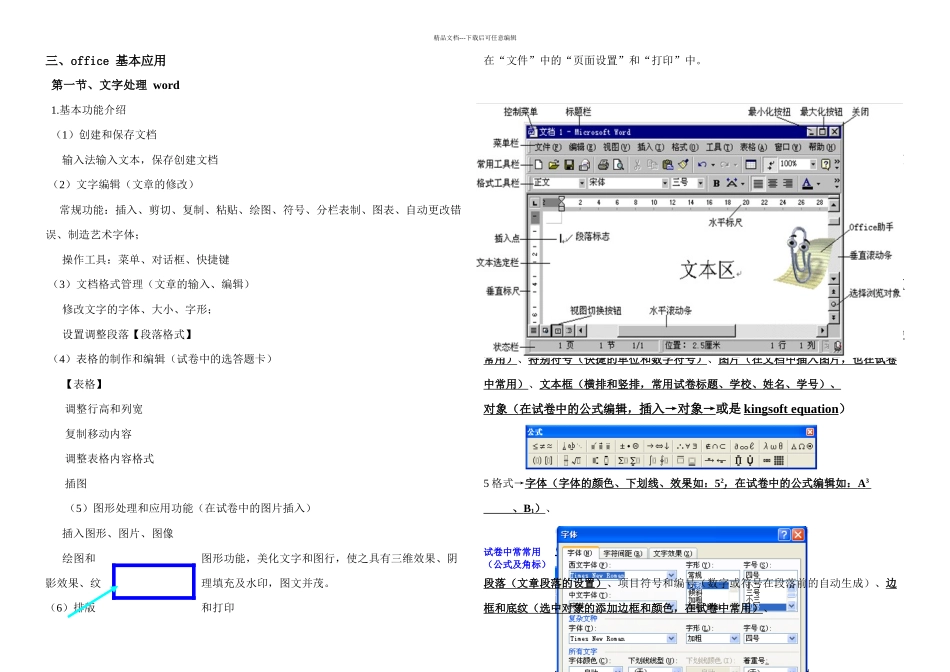Expand the Undo history dropdown arrow

click(x=712, y=165)
